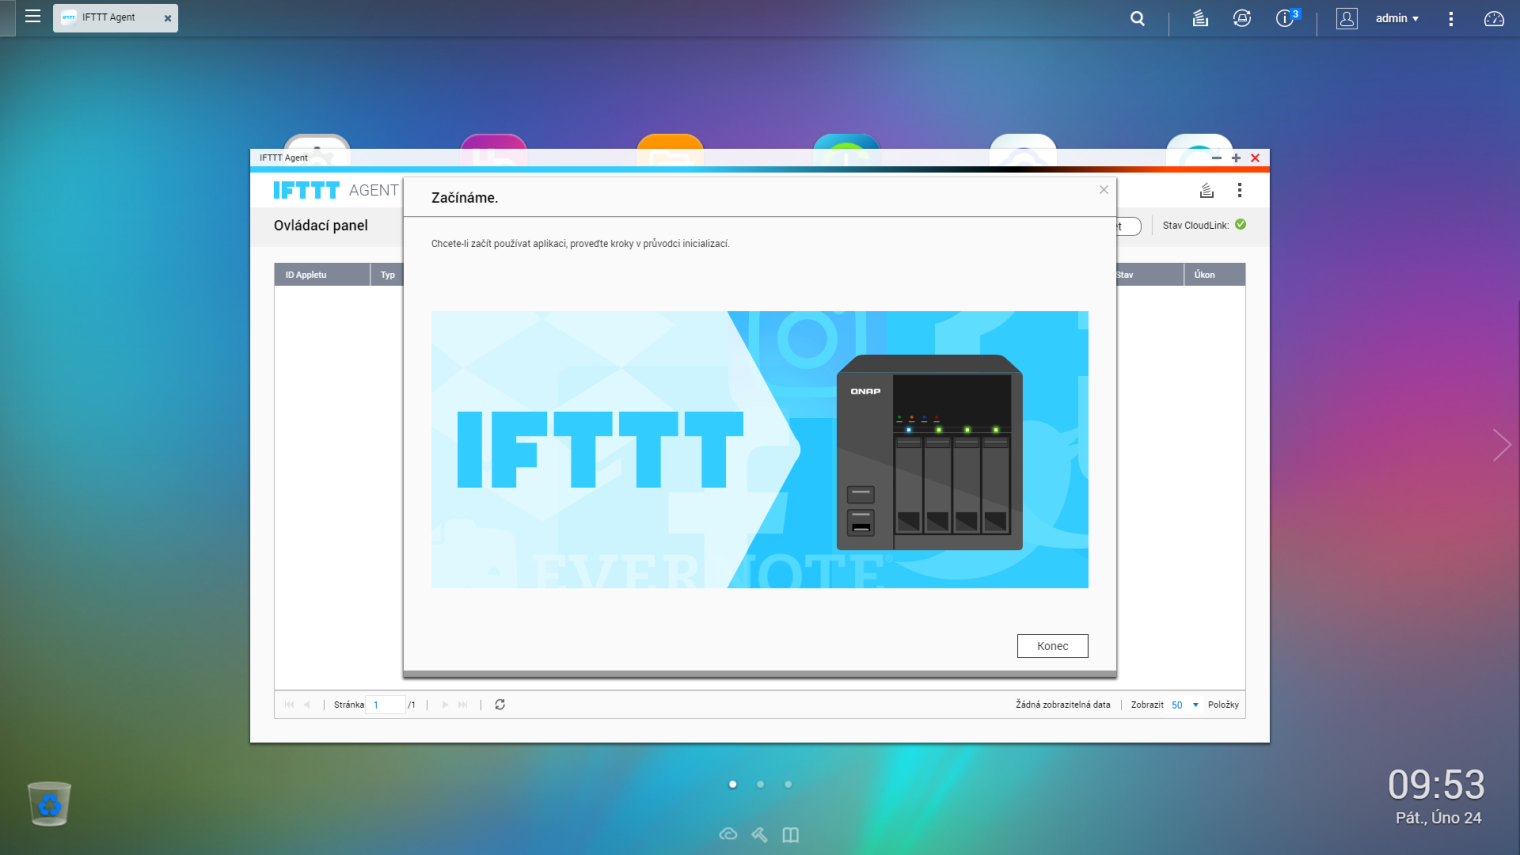This screenshot has height=855, width=1520.
Task: Open the search magnifier in top bar
Action: (1137, 18)
